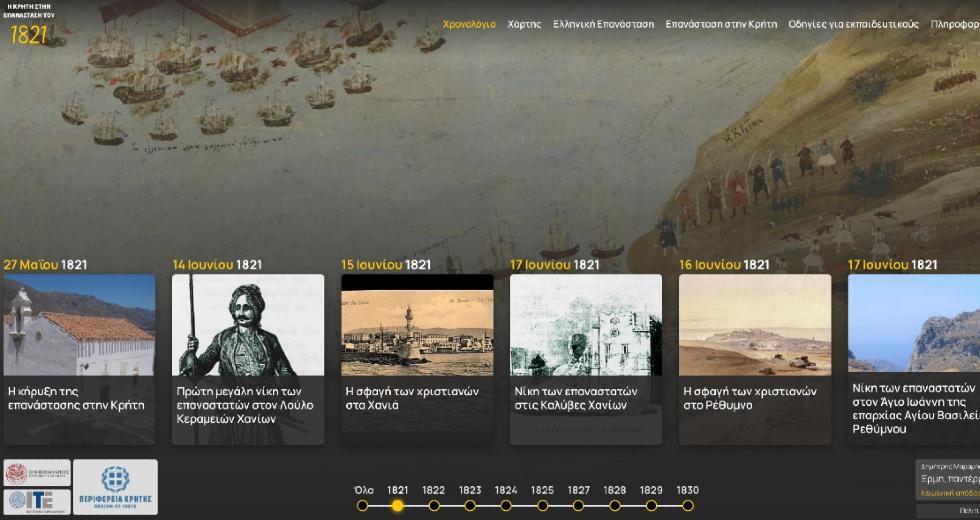980x520 pixels.
Task: Select the 1821 timeline marker
Action: tap(398, 505)
